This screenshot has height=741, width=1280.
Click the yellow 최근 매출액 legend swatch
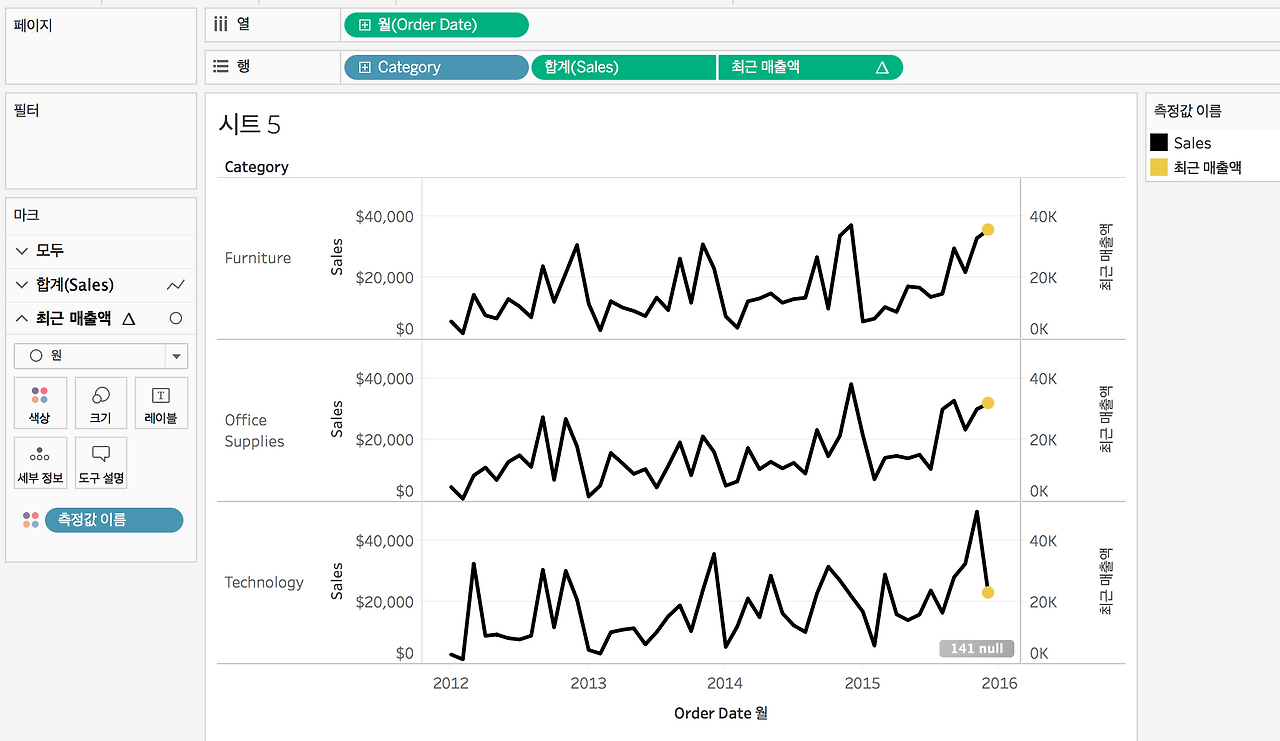(x=1159, y=167)
